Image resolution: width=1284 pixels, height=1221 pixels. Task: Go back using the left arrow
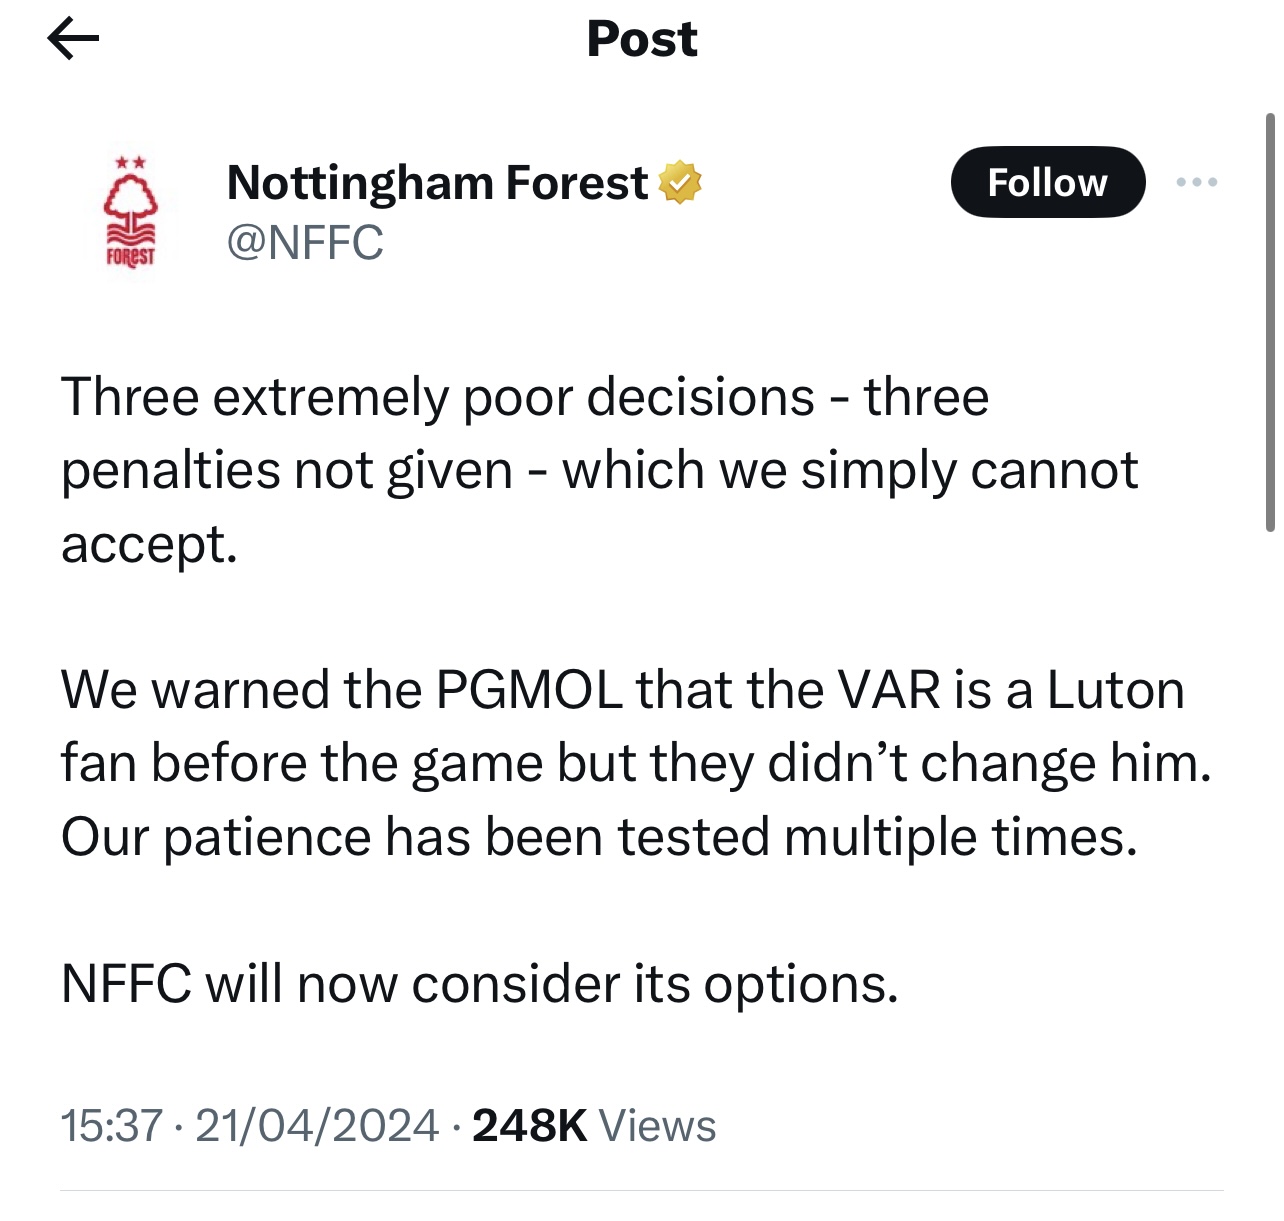click(x=73, y=39)
